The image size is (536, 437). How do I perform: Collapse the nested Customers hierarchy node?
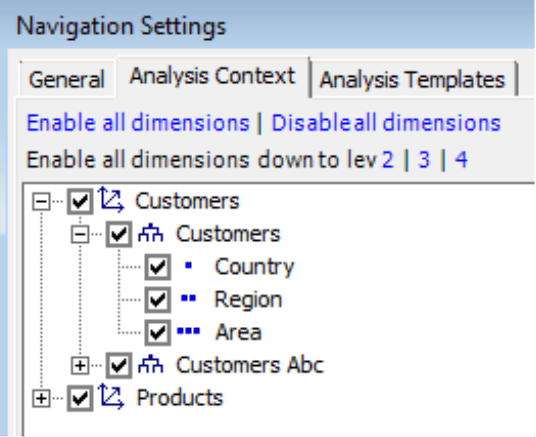tap(80, 234)
